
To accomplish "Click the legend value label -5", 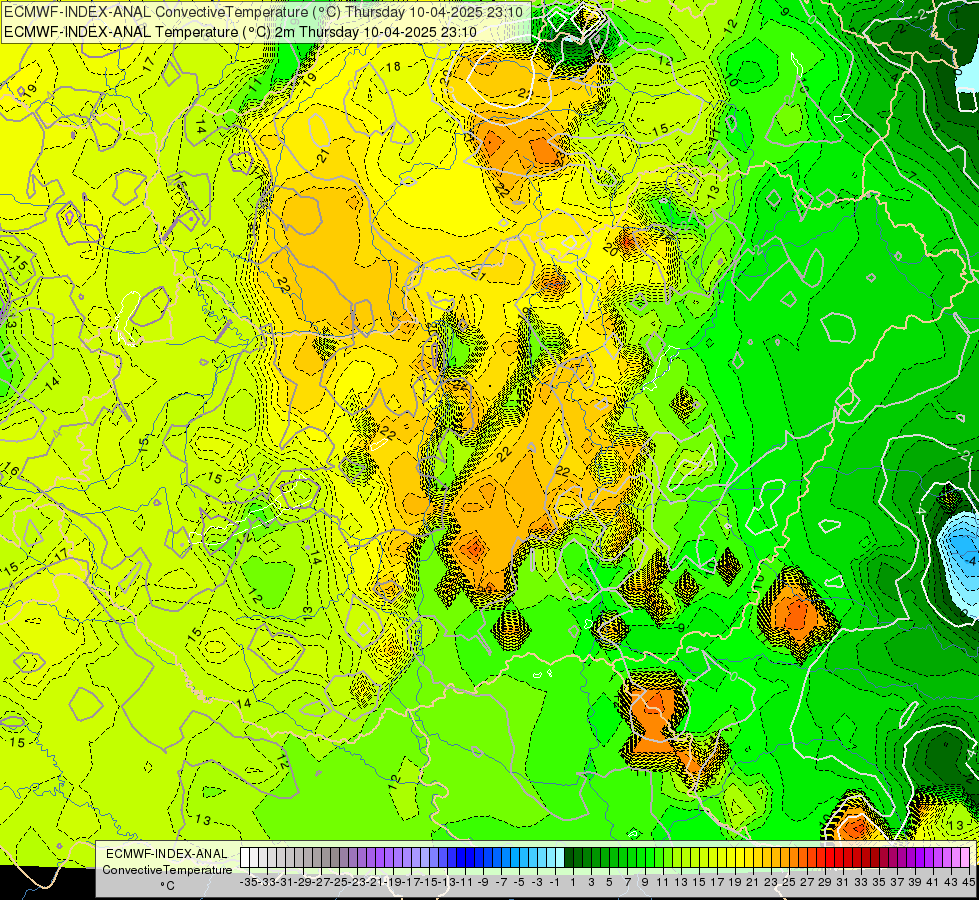I will click(x=519, y=883).
